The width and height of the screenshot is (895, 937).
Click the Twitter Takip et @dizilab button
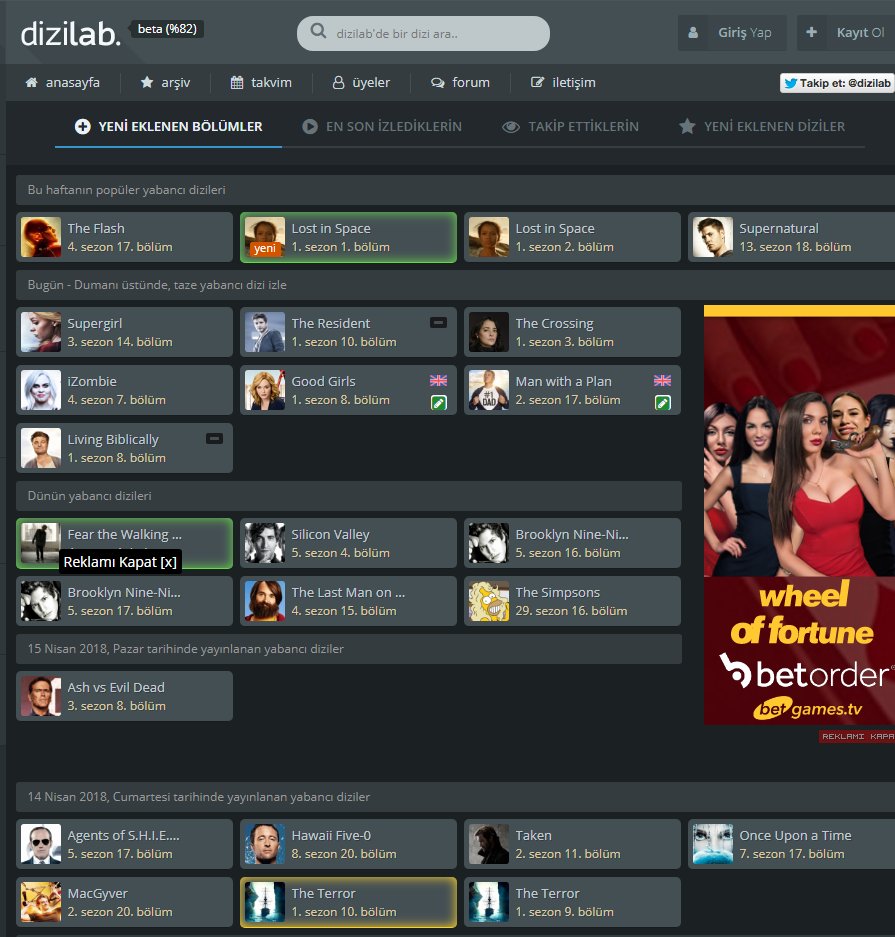point(837,83)
